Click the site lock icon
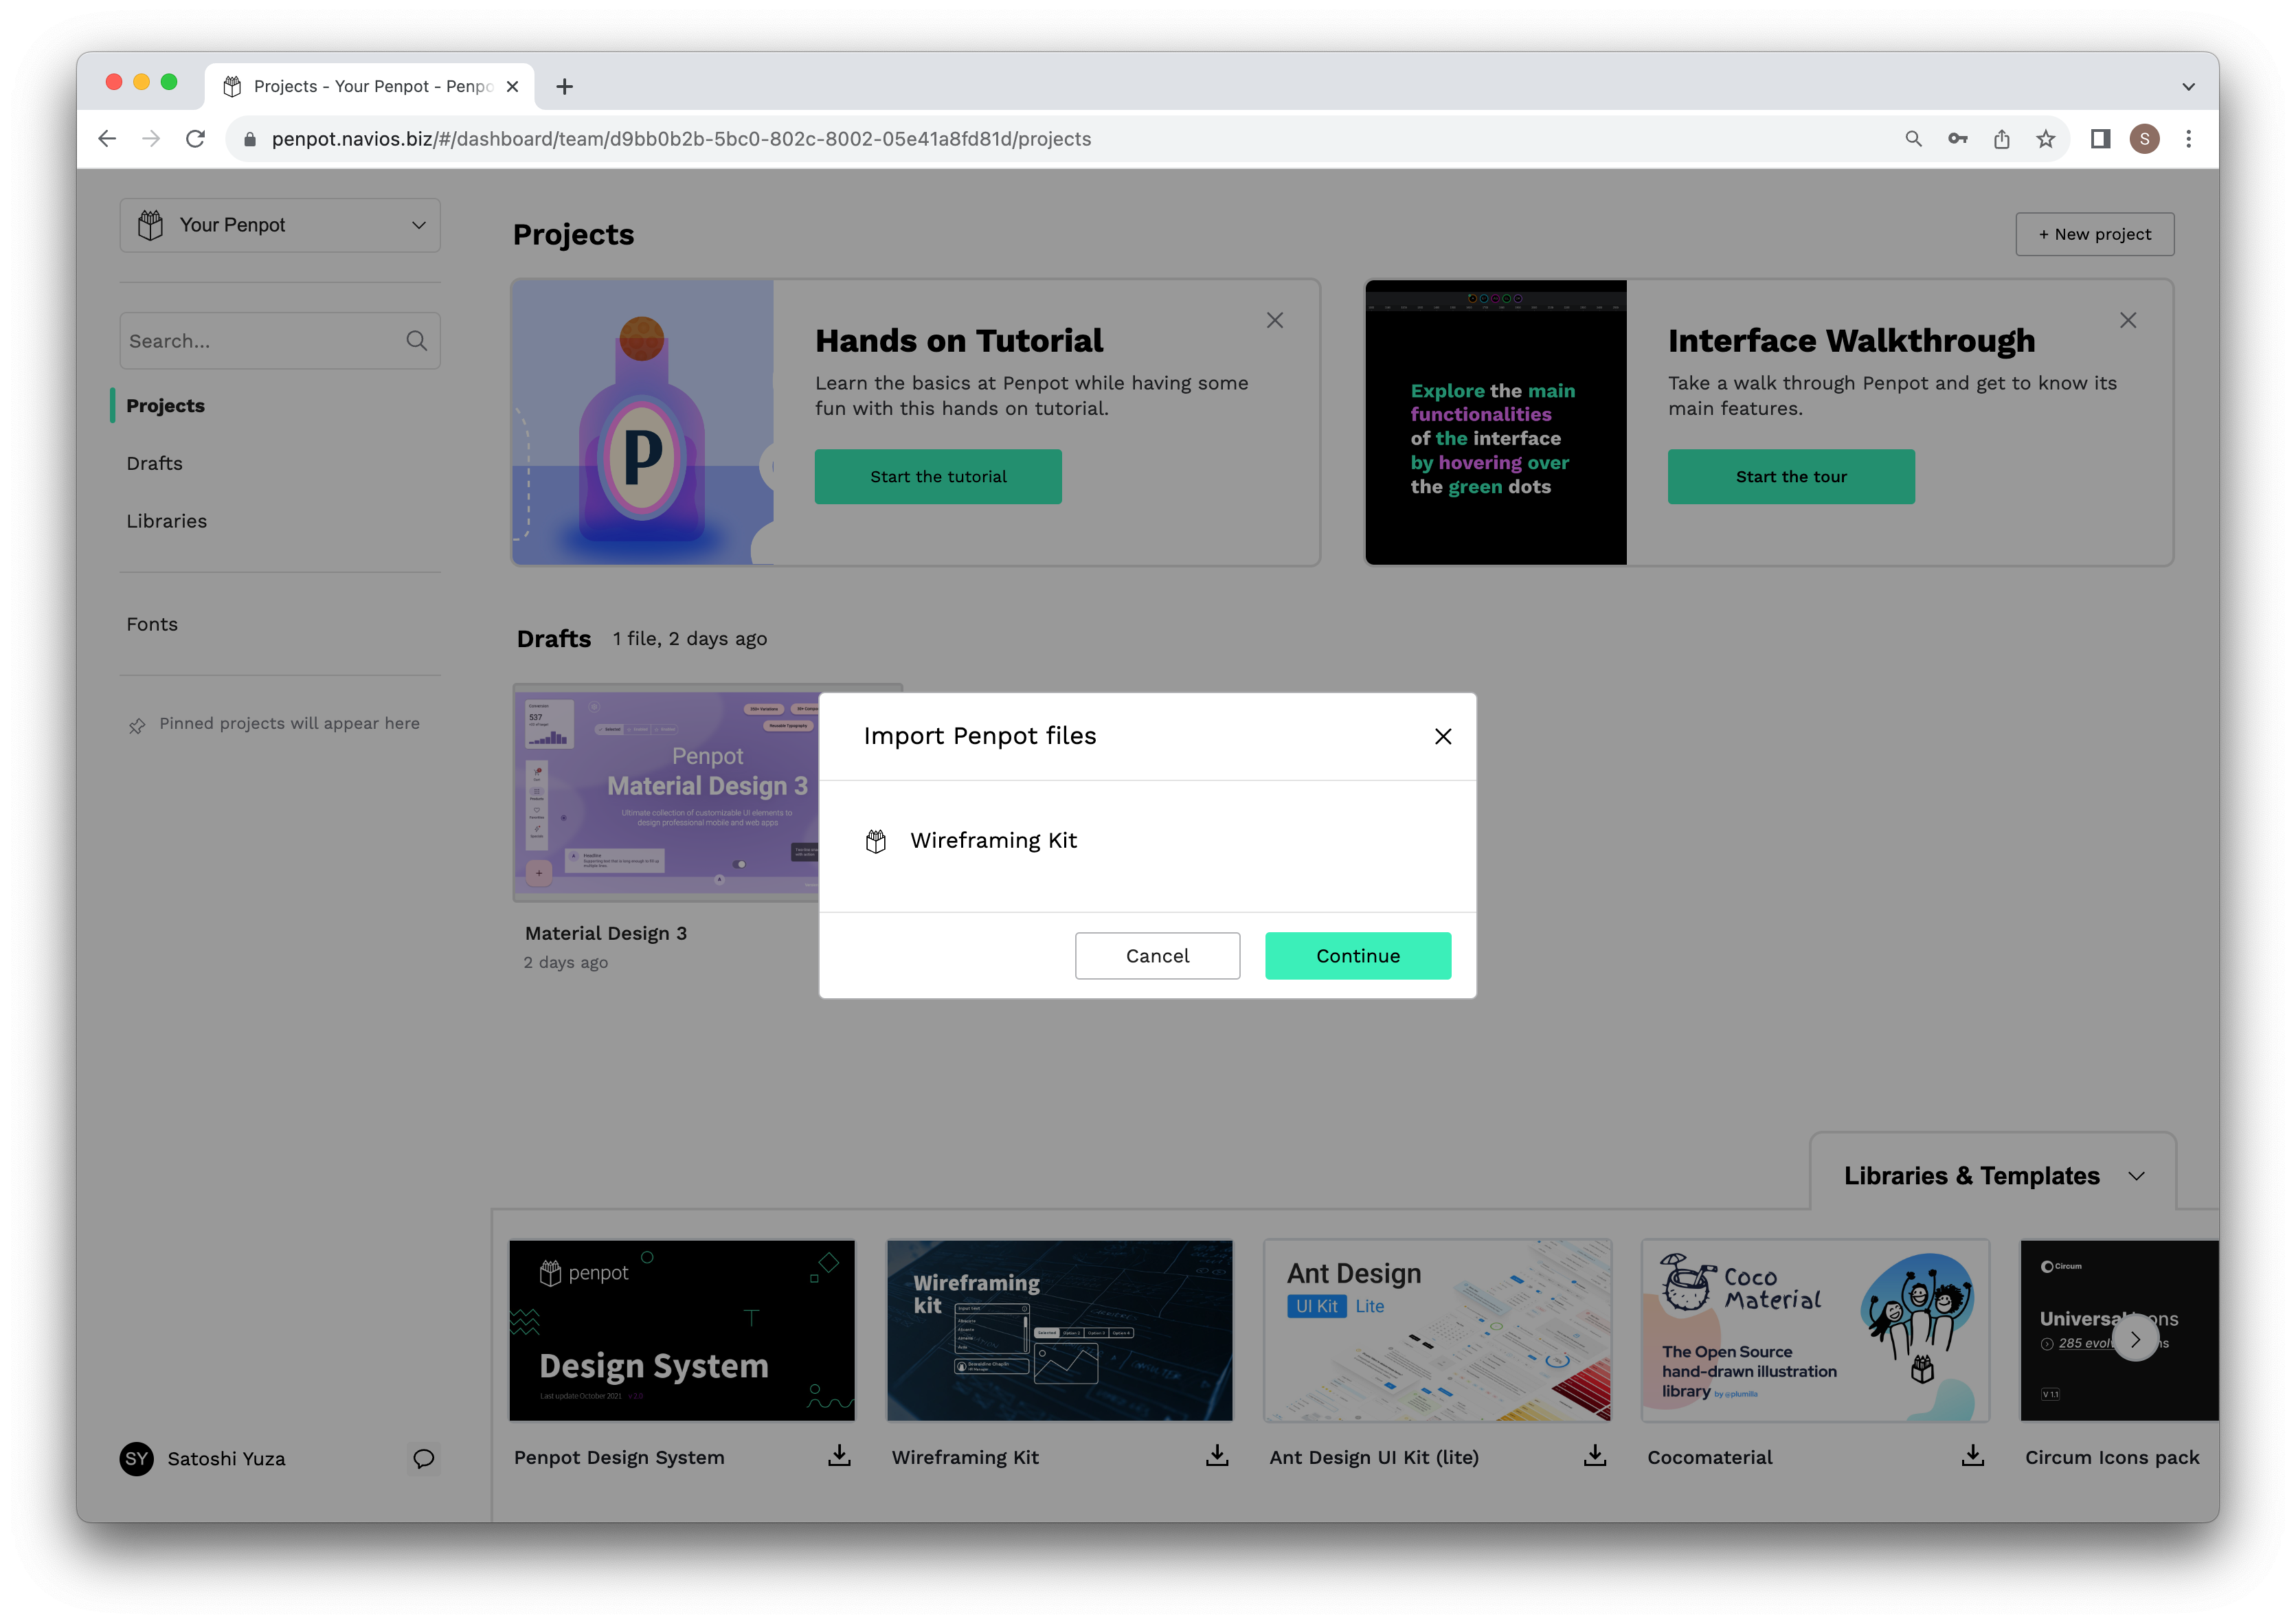Image resolution: width=2296 pixels, height=1624 pixels. click(250, 139)
